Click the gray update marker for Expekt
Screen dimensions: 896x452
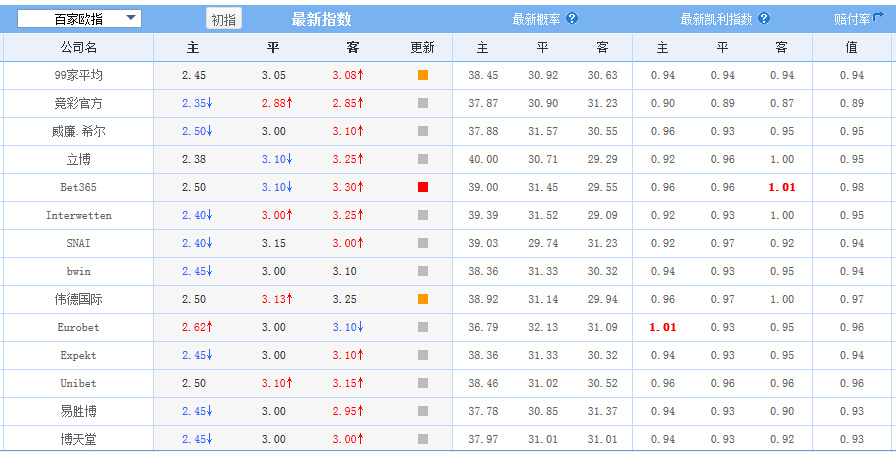[423, 355]
